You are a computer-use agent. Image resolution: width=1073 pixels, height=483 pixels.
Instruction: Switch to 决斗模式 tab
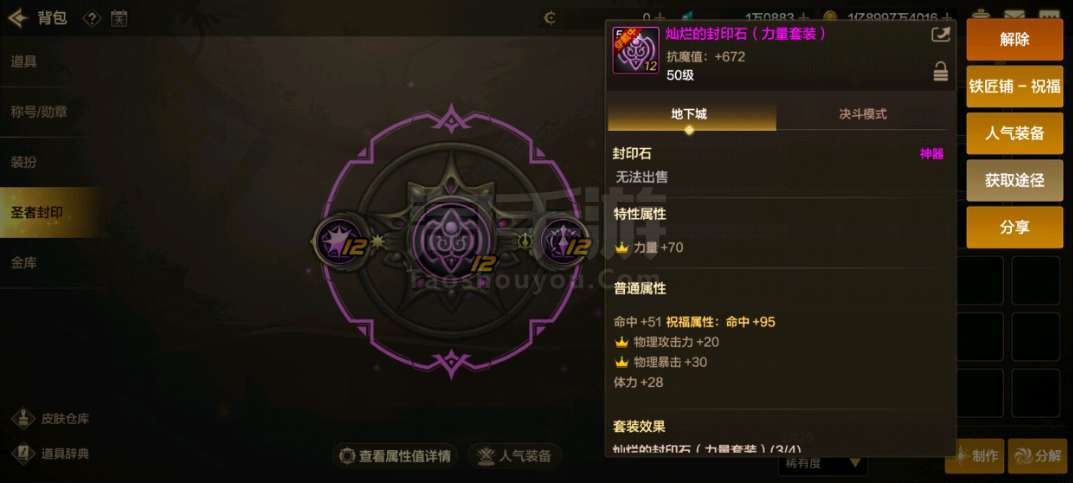[x=862, y=114]
